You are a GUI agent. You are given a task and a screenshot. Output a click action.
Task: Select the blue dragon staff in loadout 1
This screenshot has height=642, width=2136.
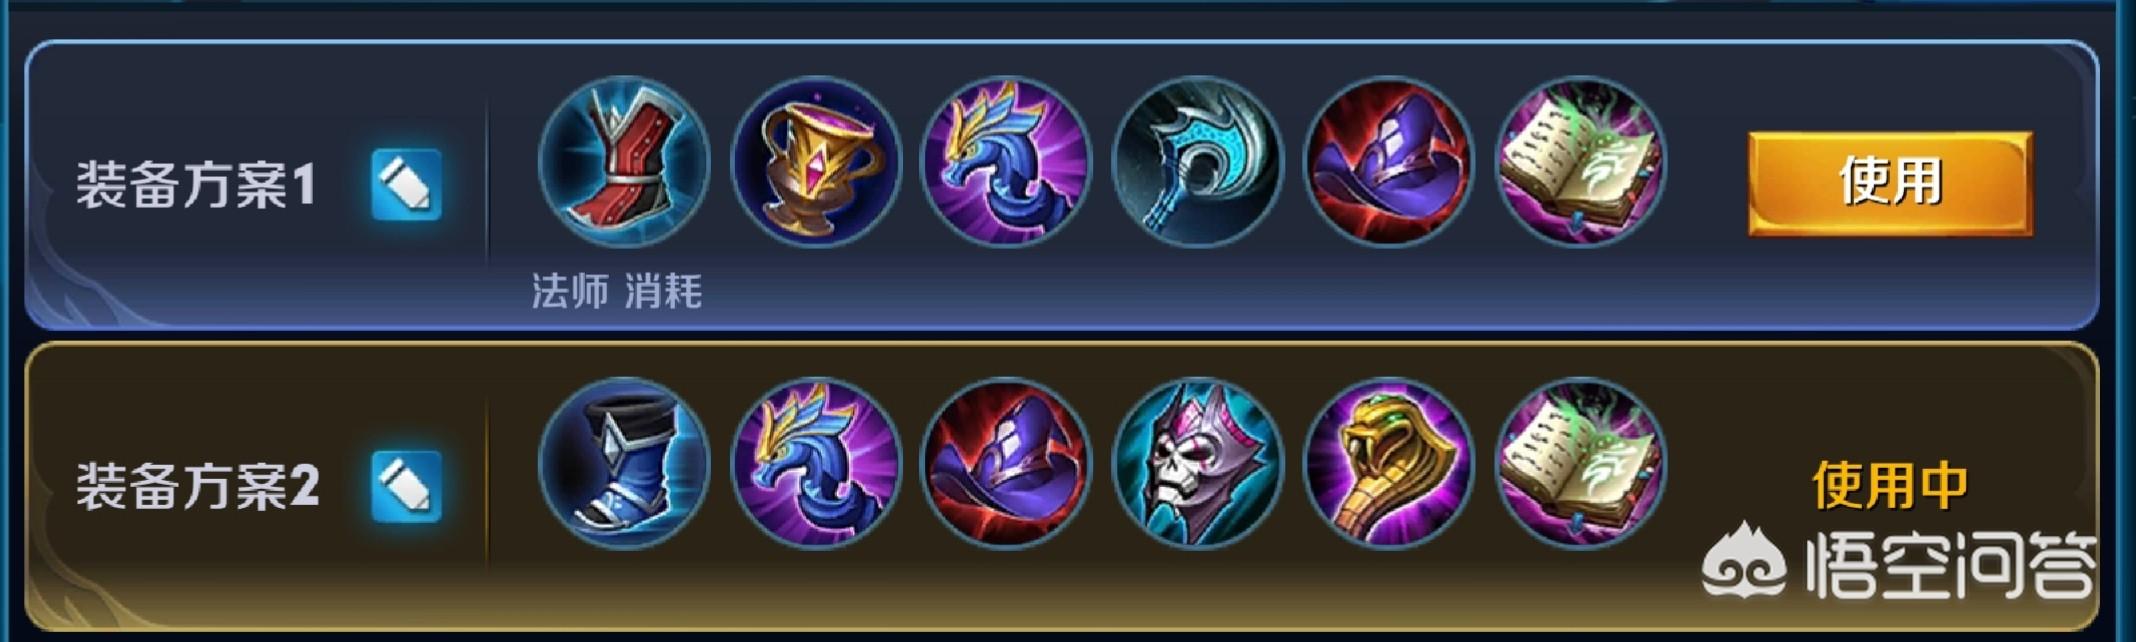pyautogui.click(x=1006, y=162)
